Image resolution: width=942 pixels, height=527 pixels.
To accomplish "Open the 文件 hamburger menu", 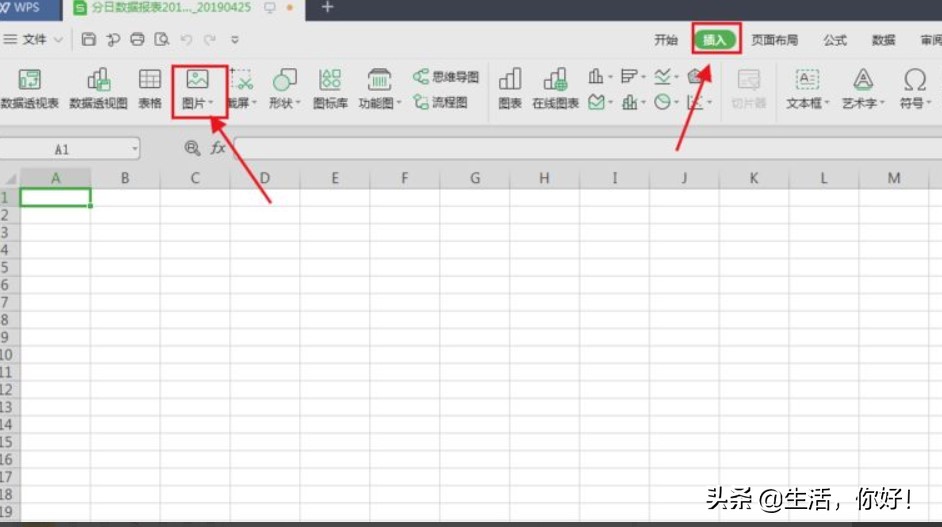I will pos(10,40).
